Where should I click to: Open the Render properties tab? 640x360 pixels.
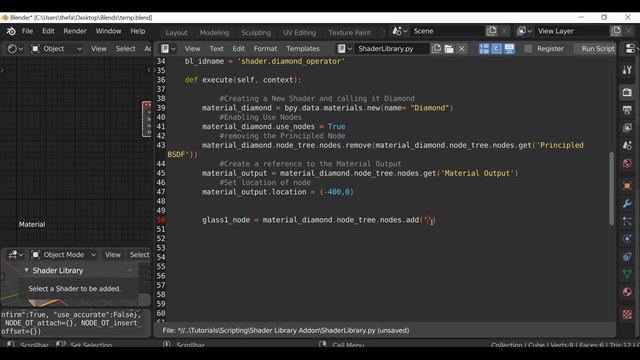coord(627,92)
